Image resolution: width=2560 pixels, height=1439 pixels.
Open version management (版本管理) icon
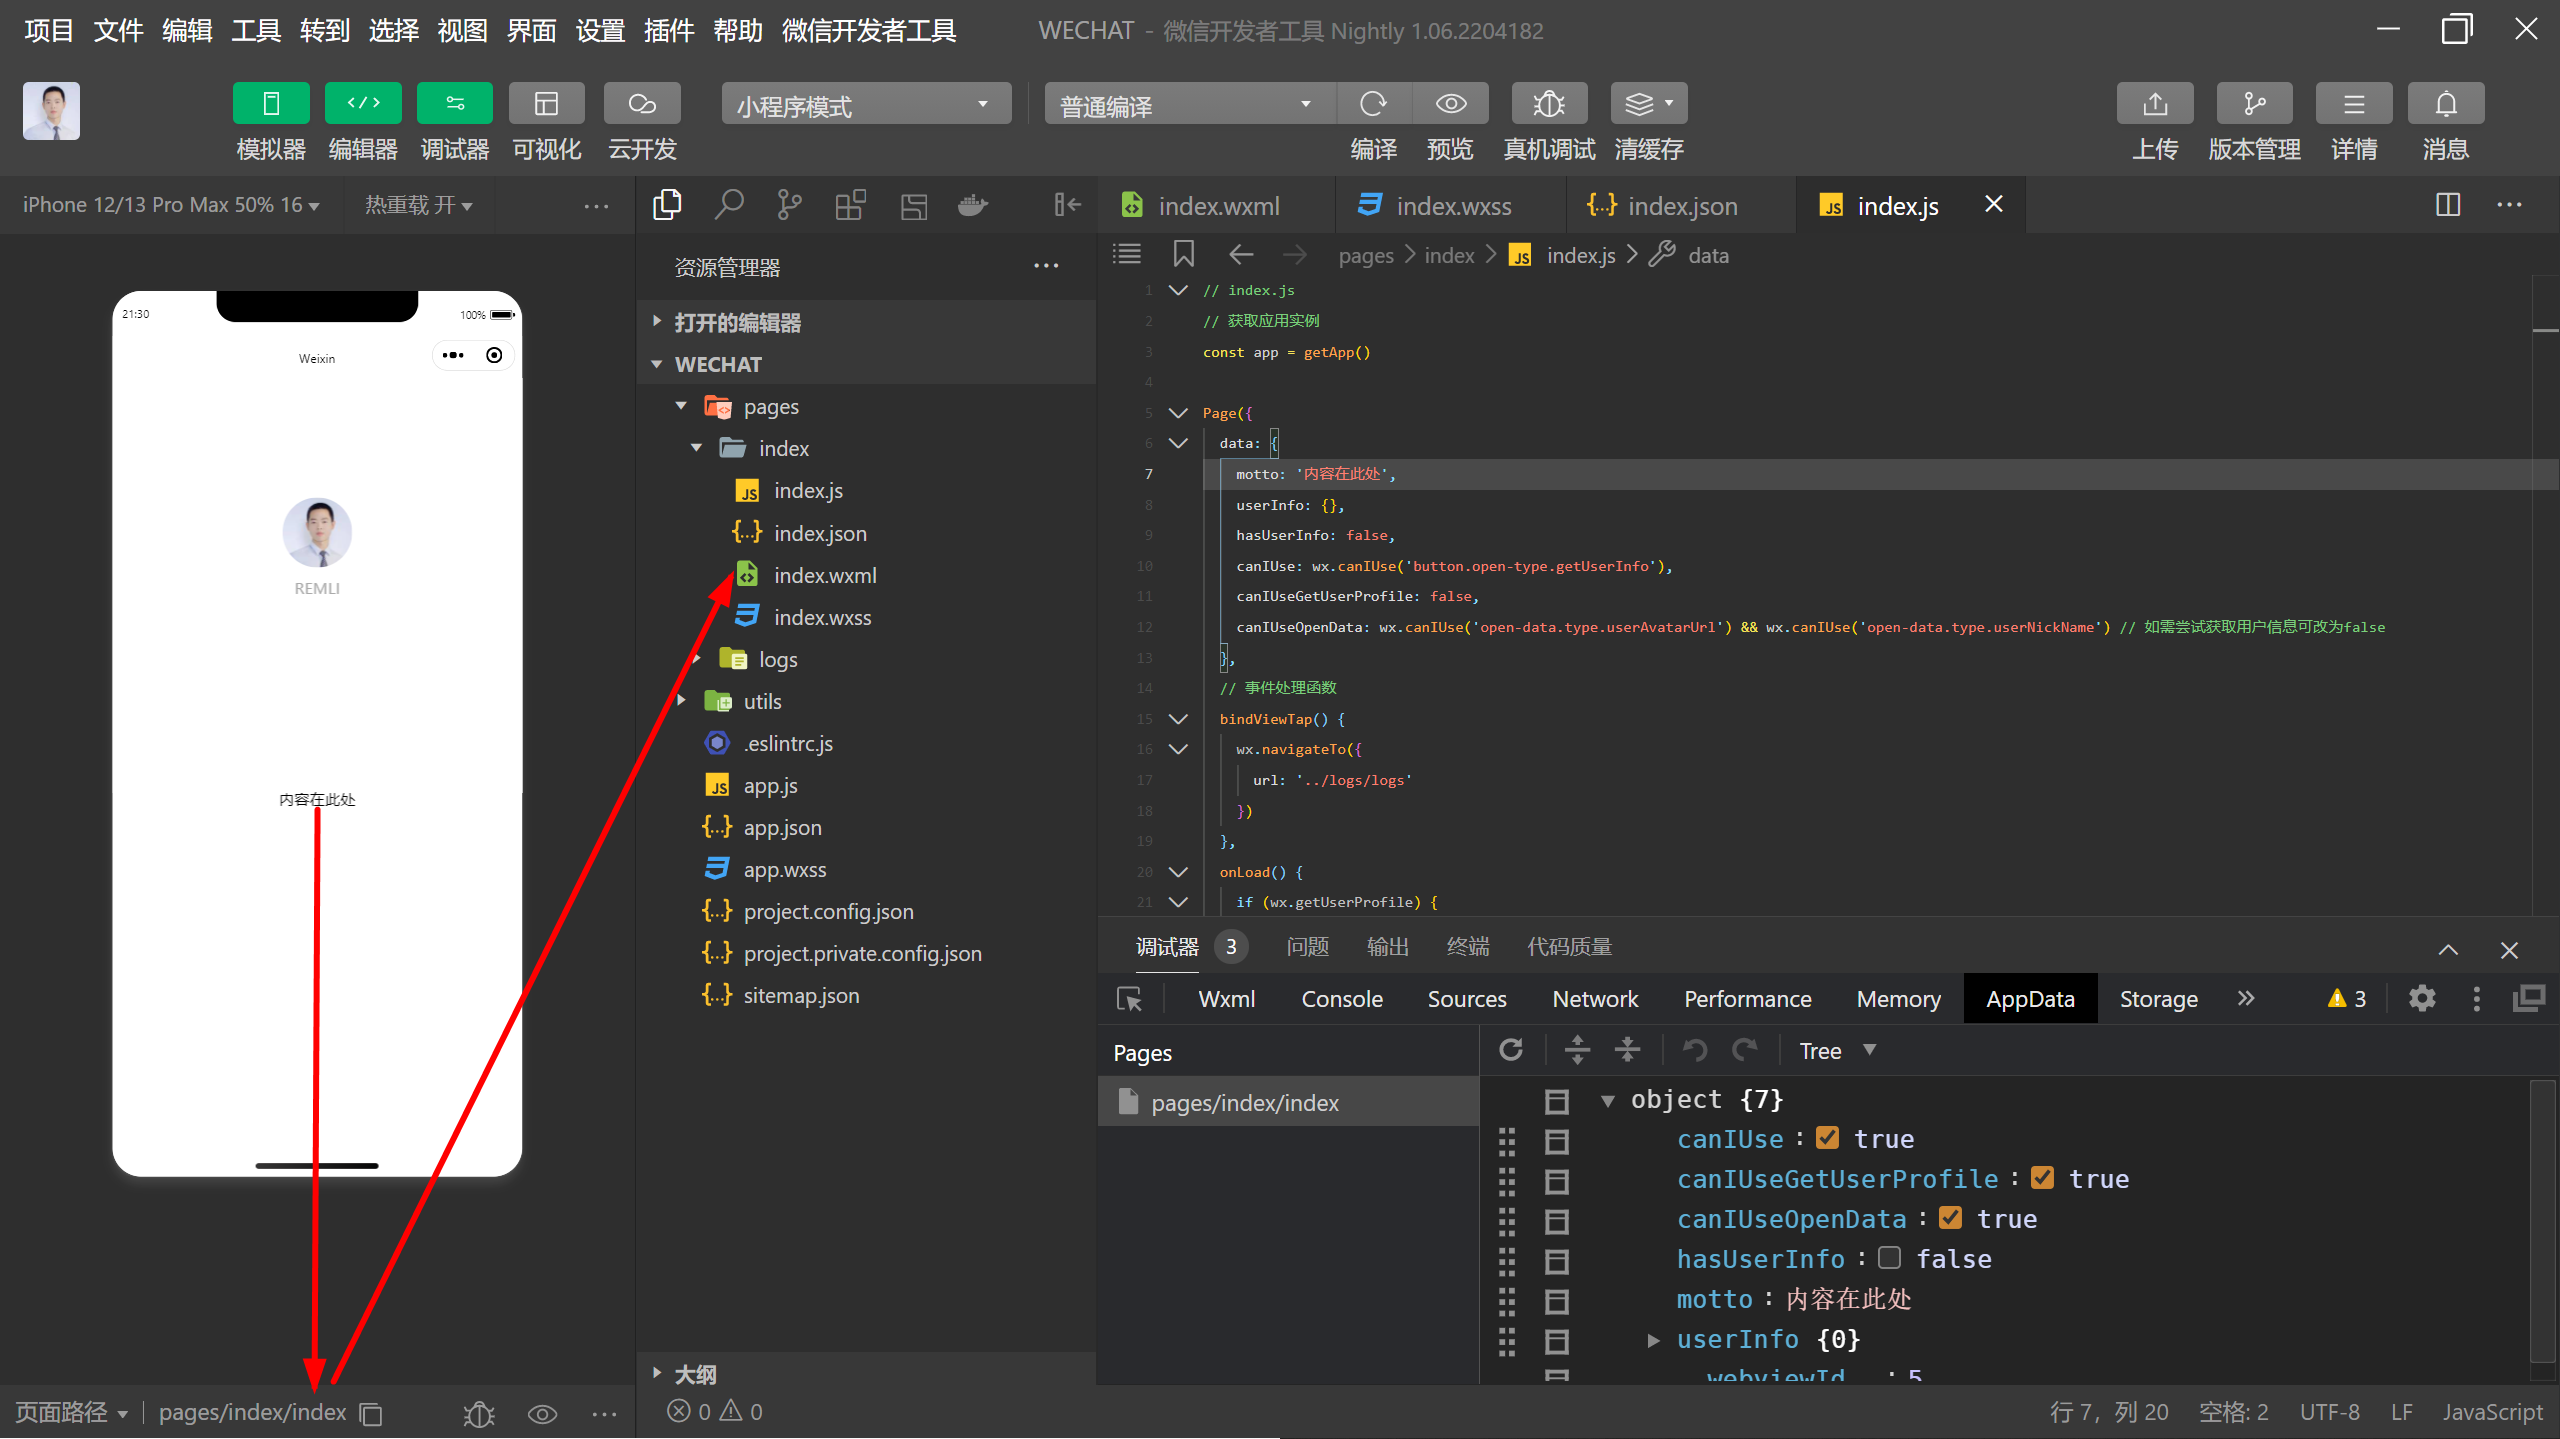coord(2253,104)
